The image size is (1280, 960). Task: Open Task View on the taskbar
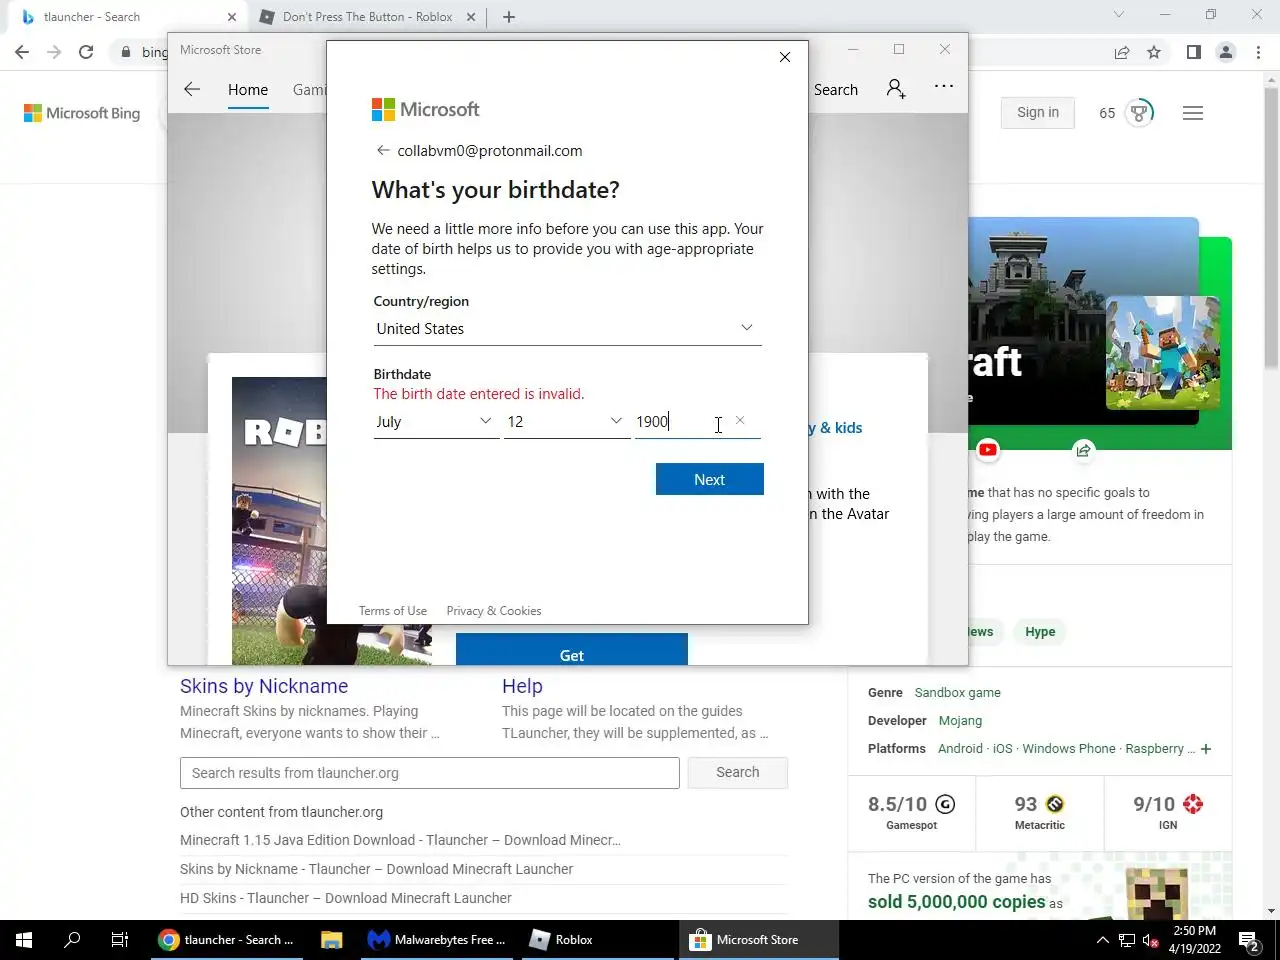(120, 940)
